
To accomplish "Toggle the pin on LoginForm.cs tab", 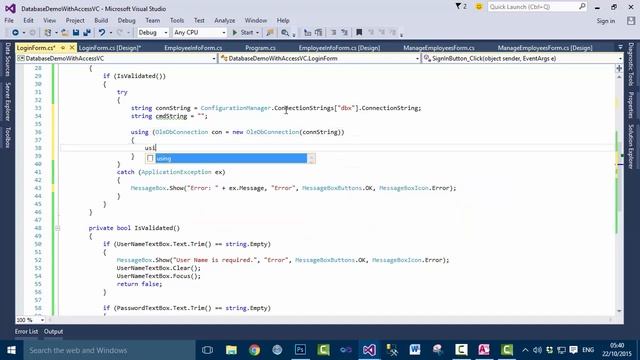I will [63, 48].
